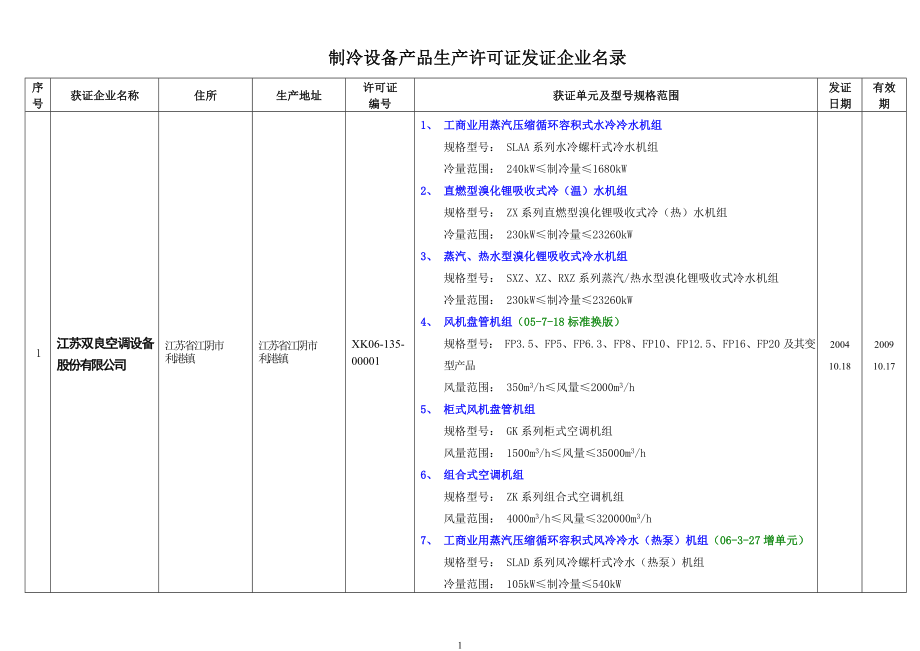
Task: Click license number XK06-135-00001
Action: [378, 352]
